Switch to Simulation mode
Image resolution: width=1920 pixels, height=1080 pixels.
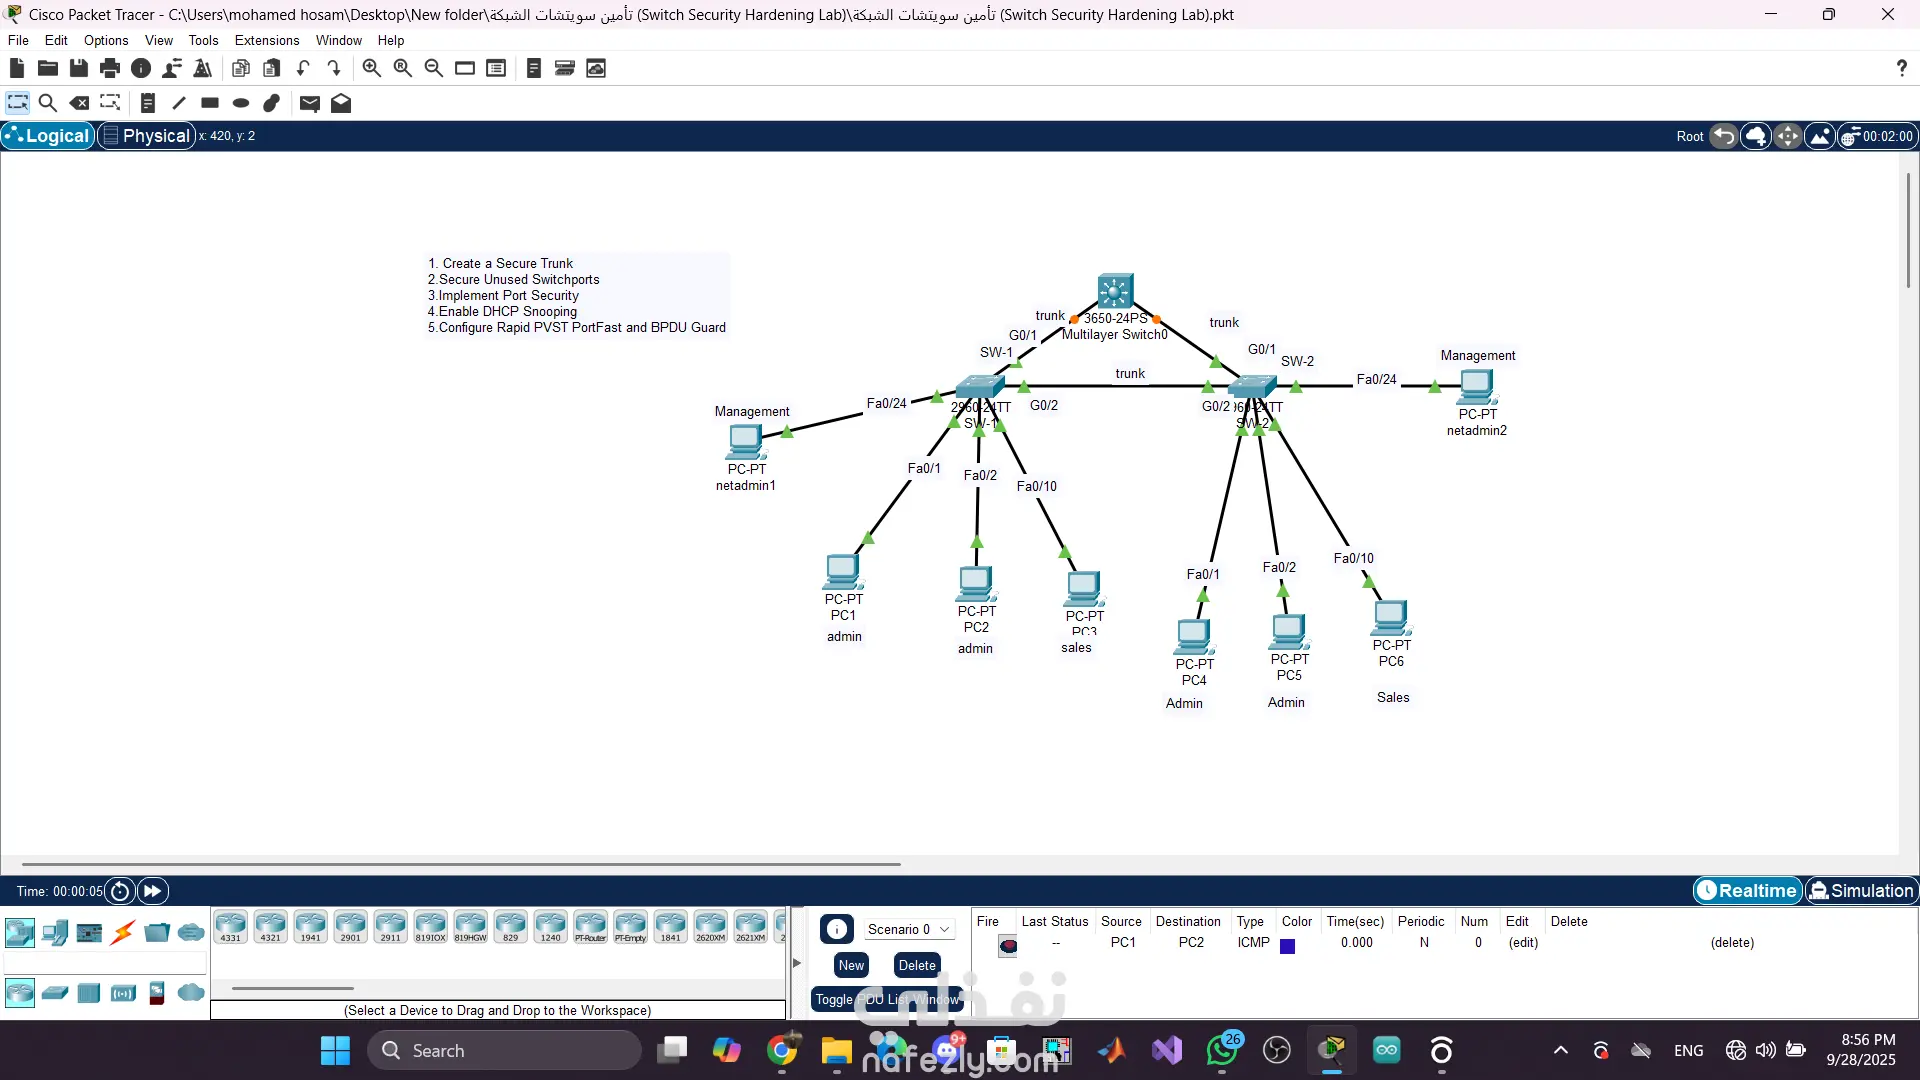coord(1860,890)
